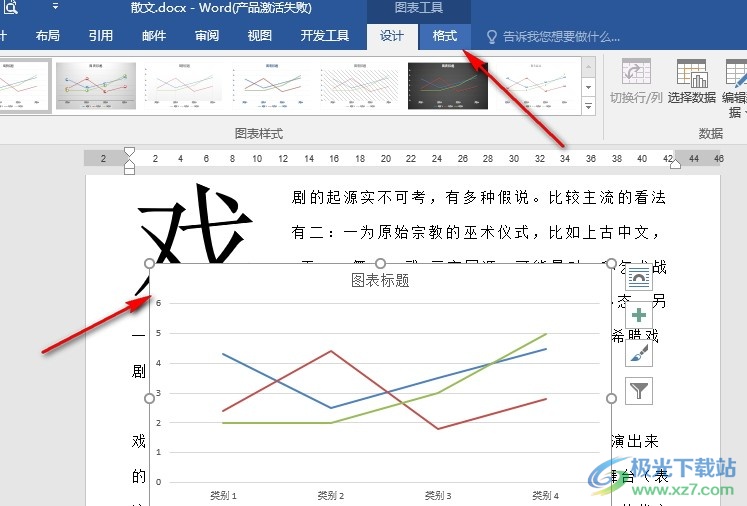Apply the dark black background chart style
This screenshot has width=747, height=506.
(448, 86)
